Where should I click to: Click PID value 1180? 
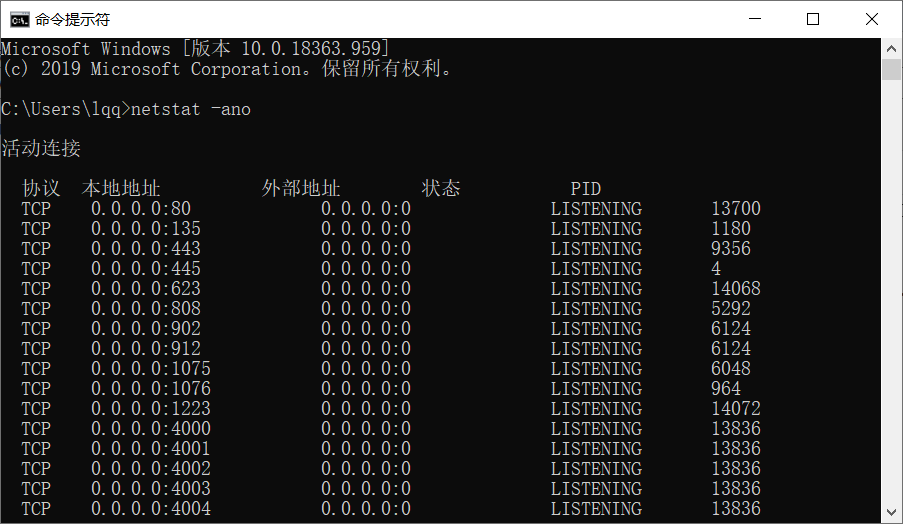(731, 229)
